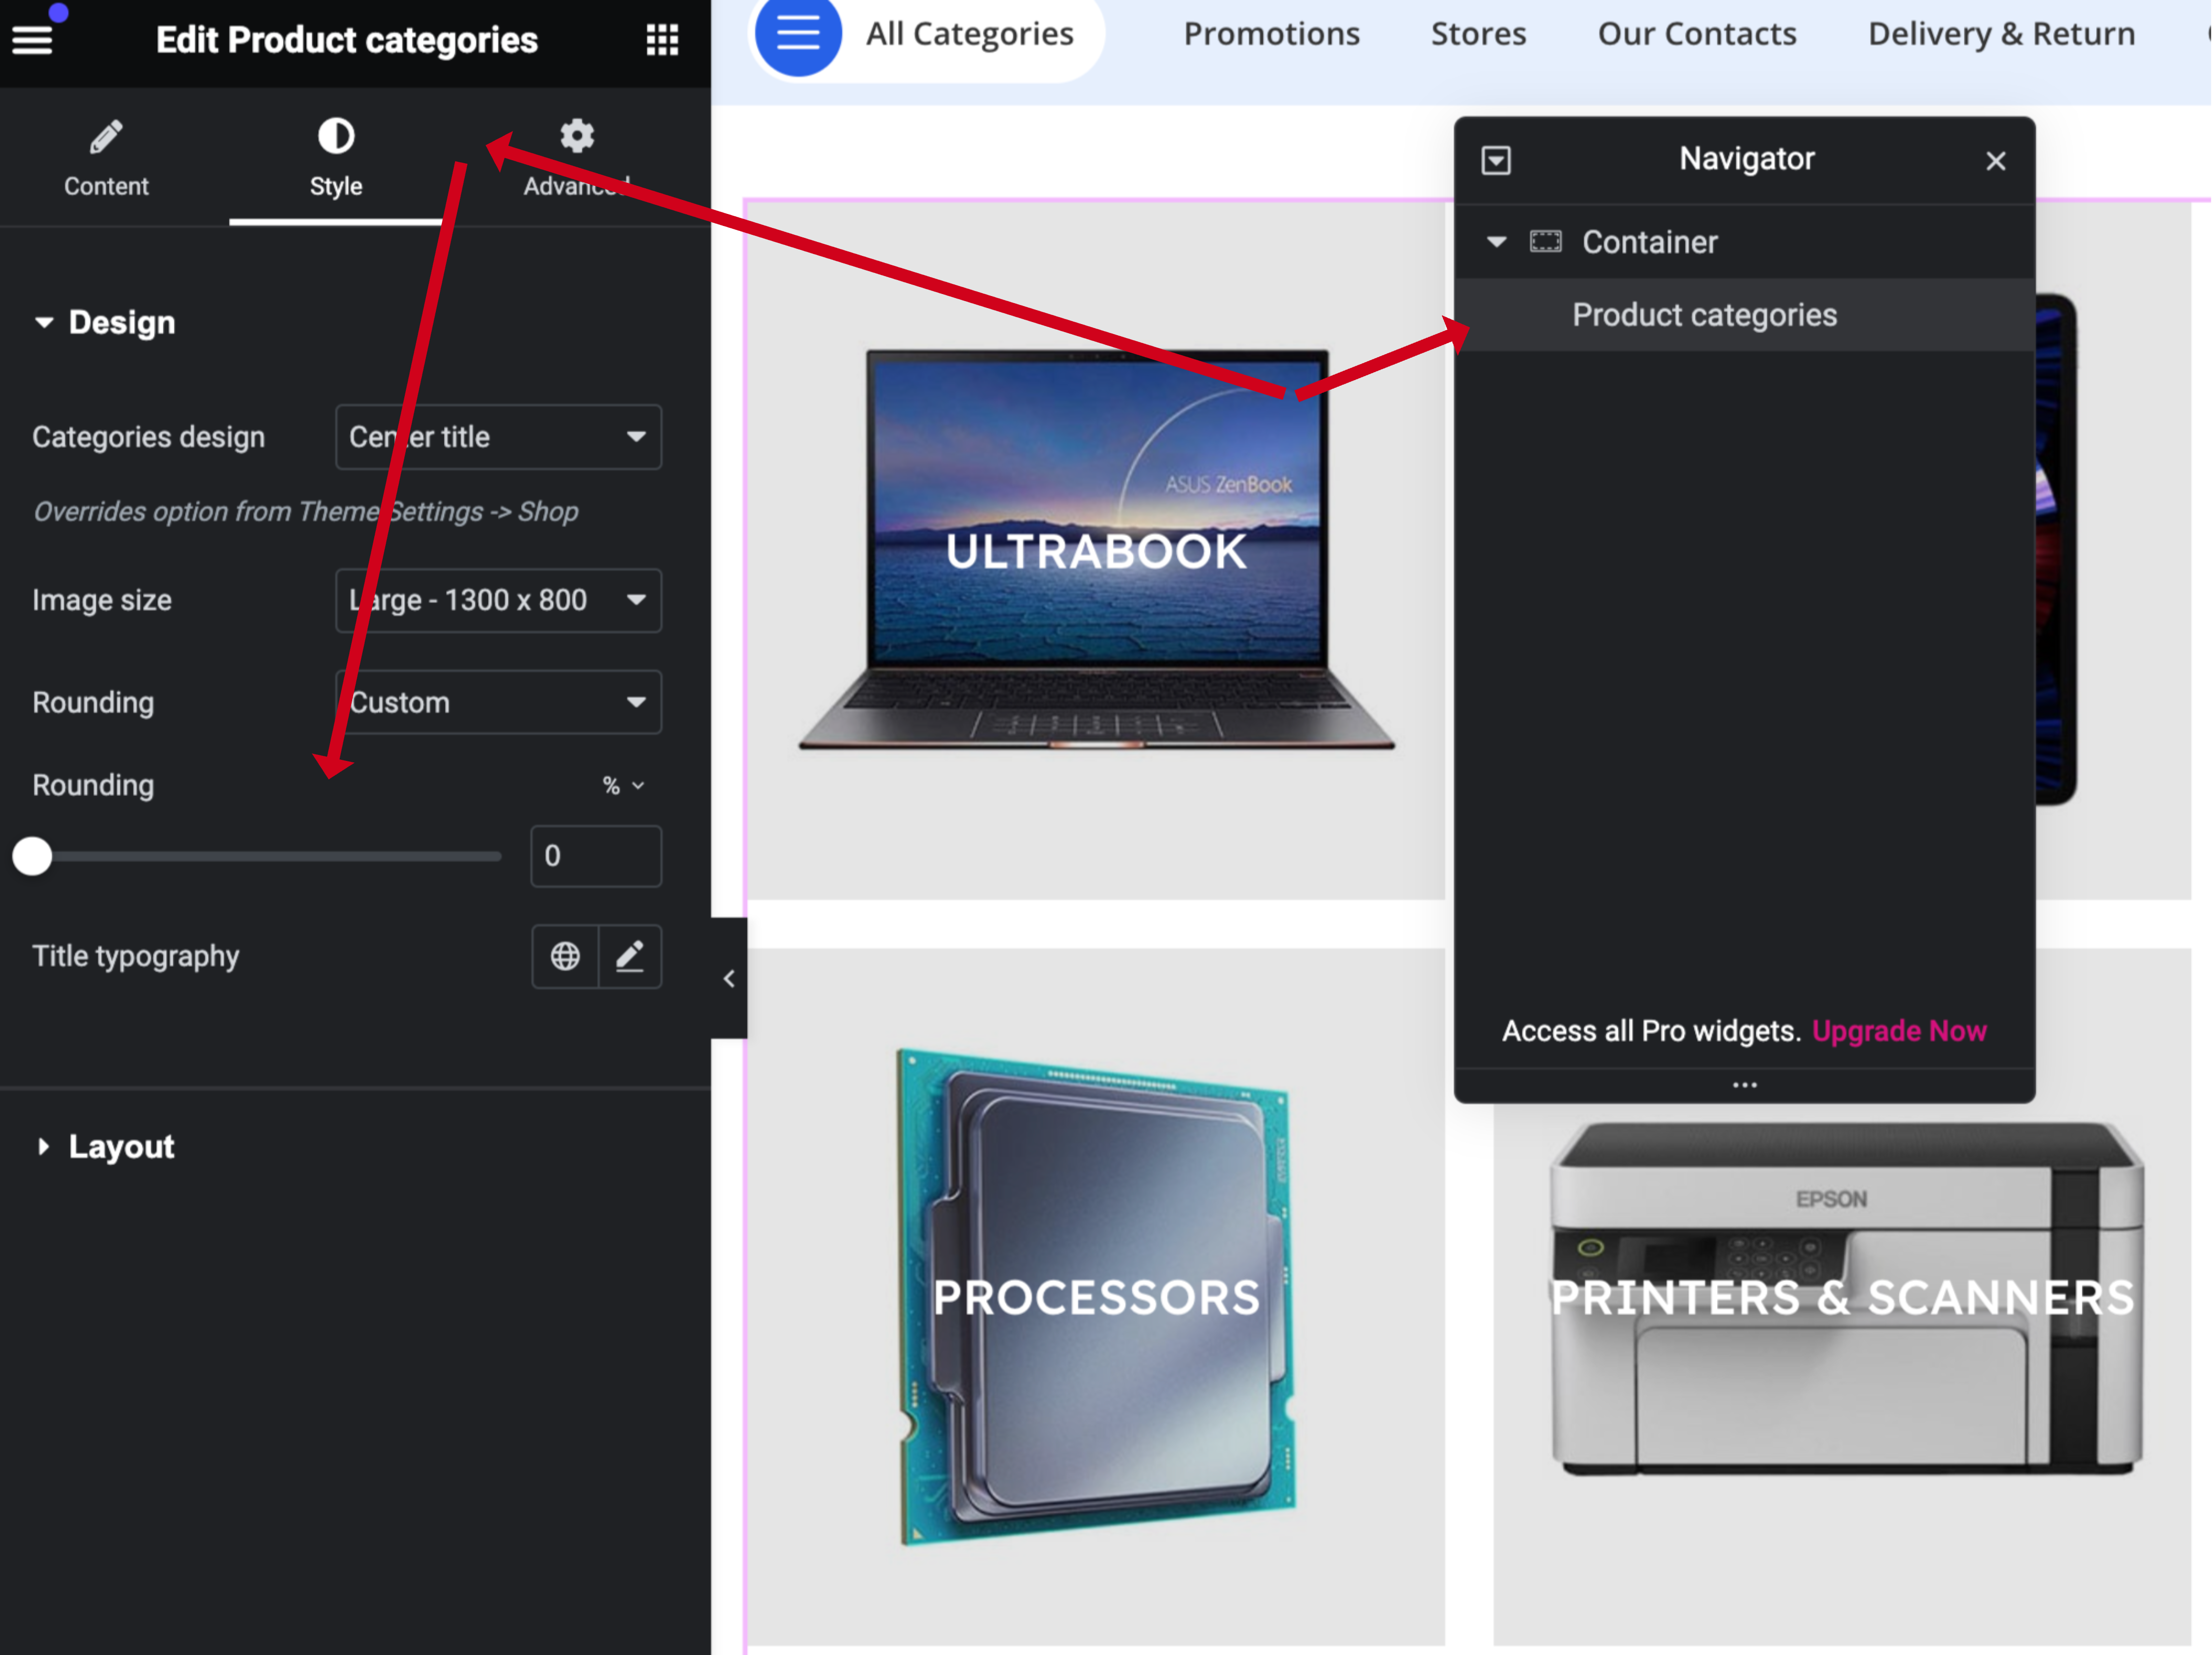Click the Upgrade Now link
The width and height of the screenshot is (2212, 1655).
click(1899, 1031)
